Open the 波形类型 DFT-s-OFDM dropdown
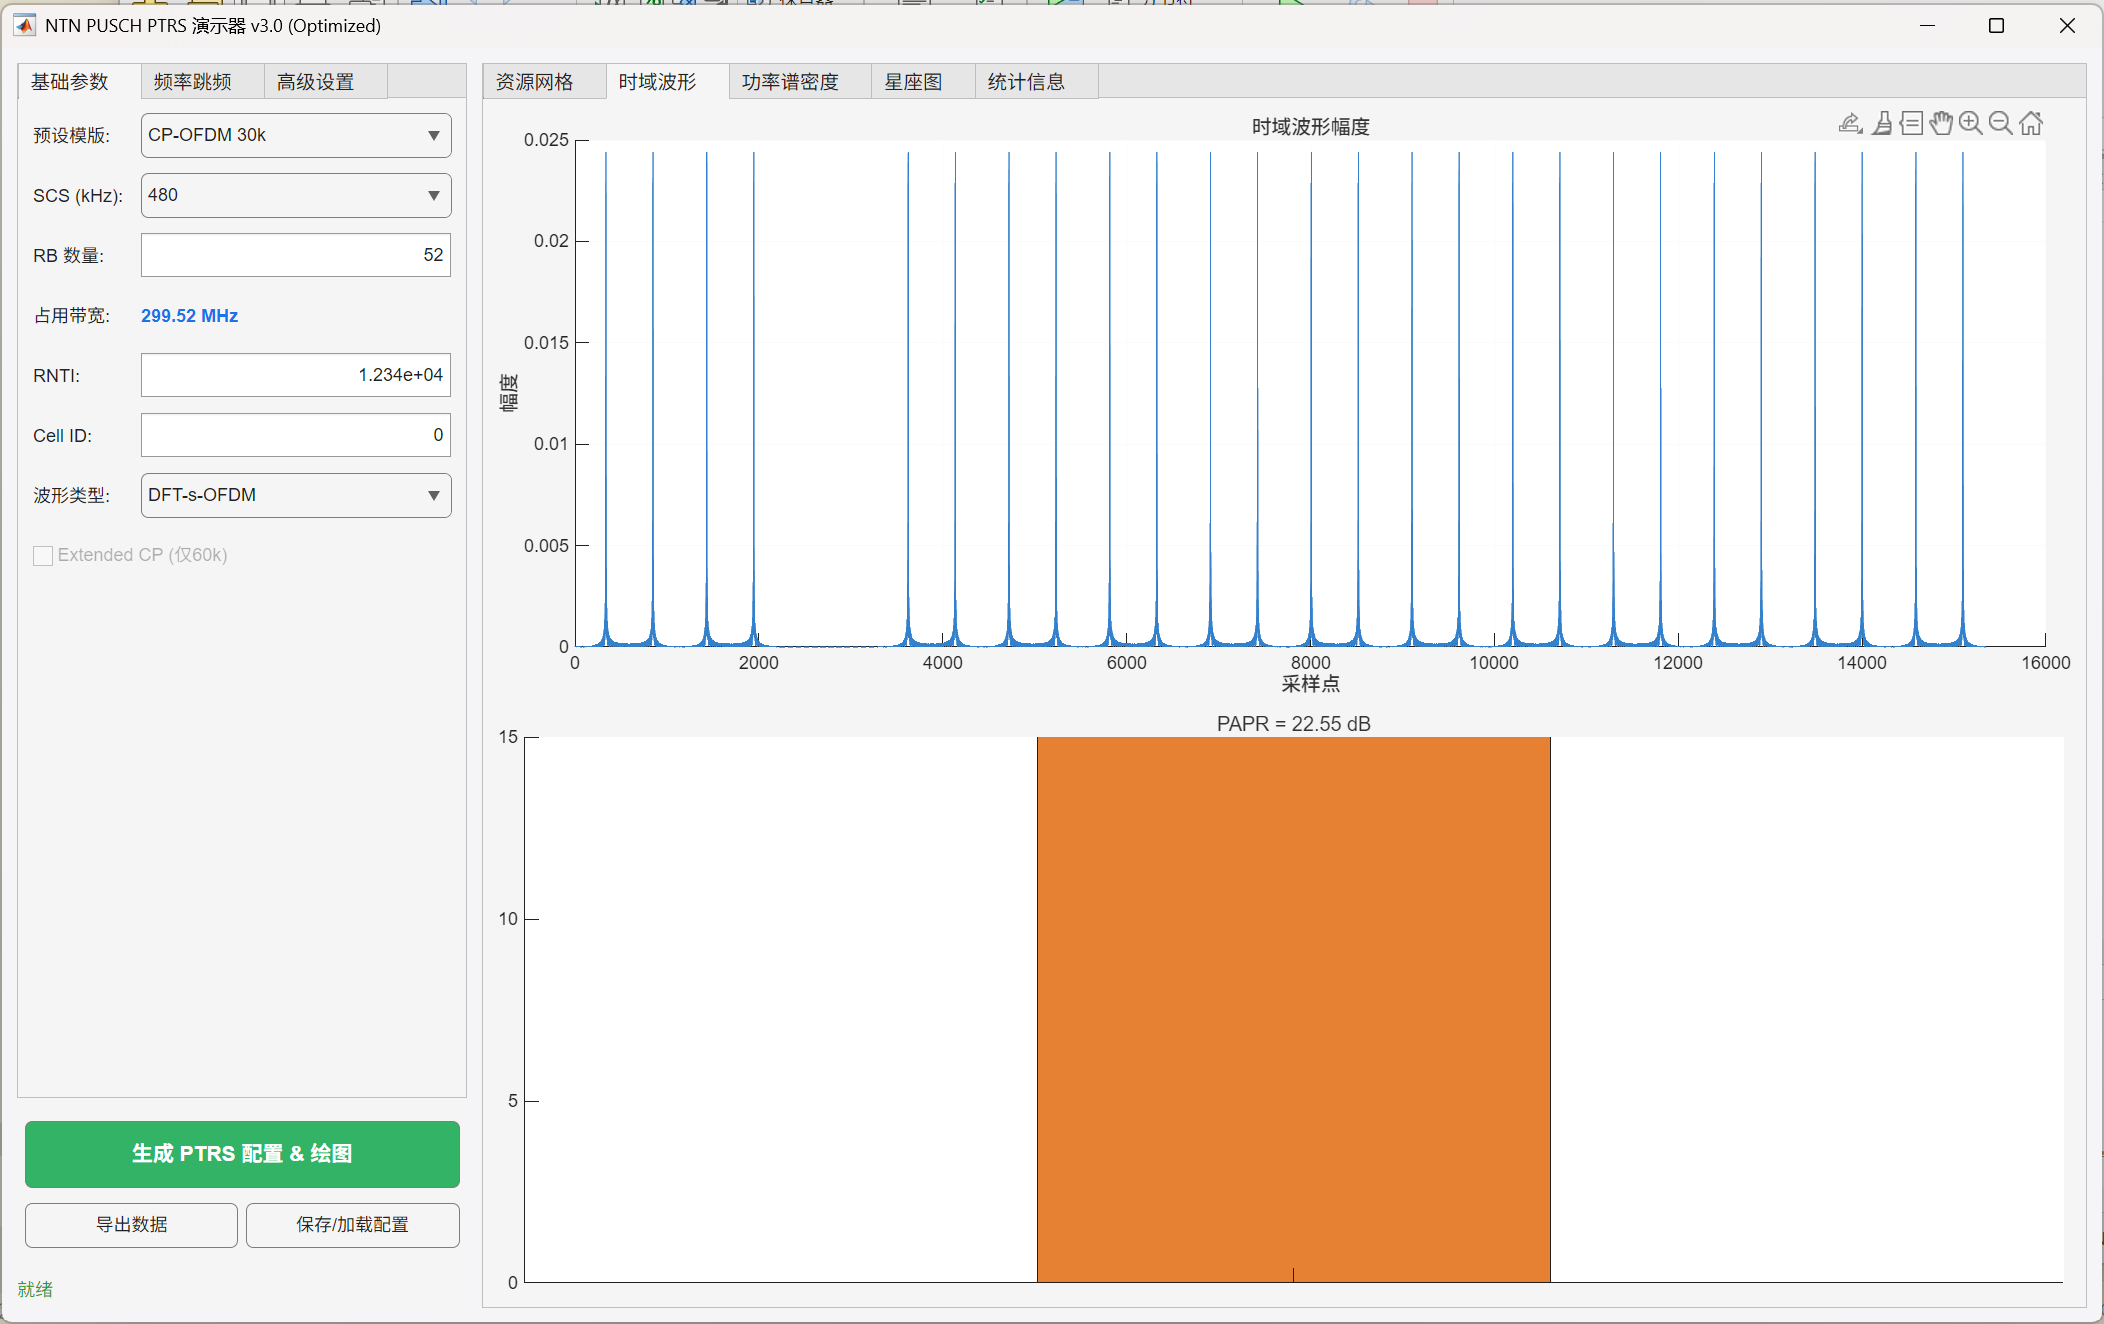 (x=296, y=495)
